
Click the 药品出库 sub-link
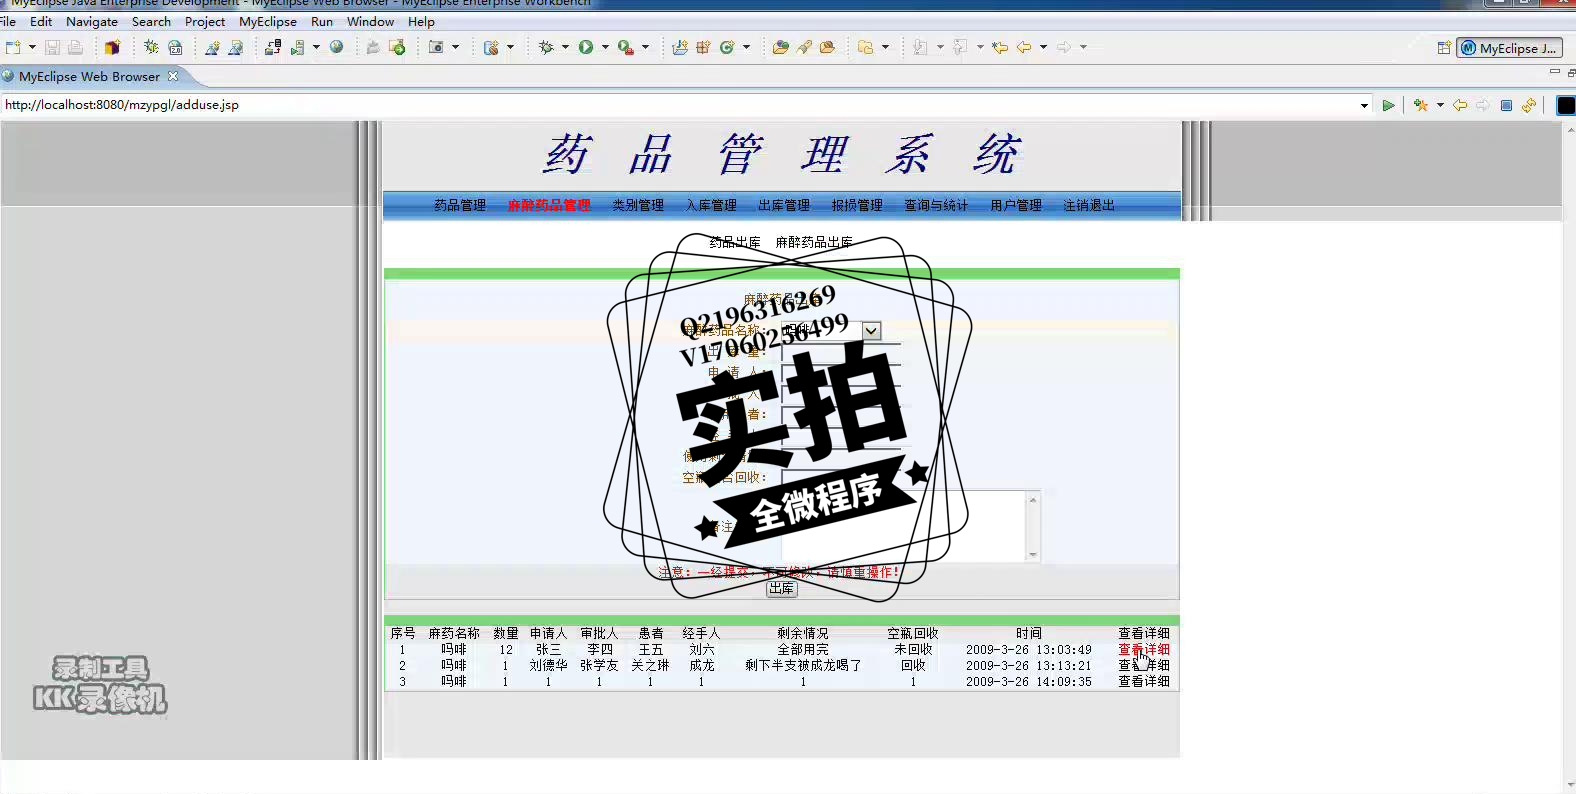click(x=735, y=242)
